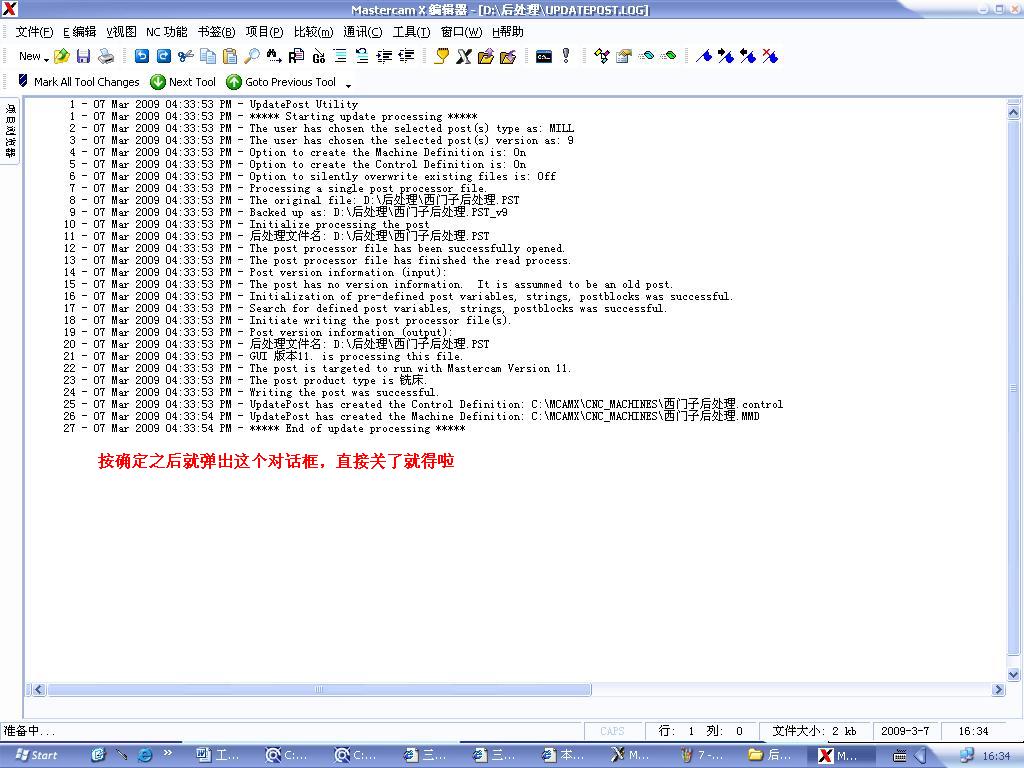Open the 工具(T) menu
Viewport: 1024px width, 768px height.
411,32
